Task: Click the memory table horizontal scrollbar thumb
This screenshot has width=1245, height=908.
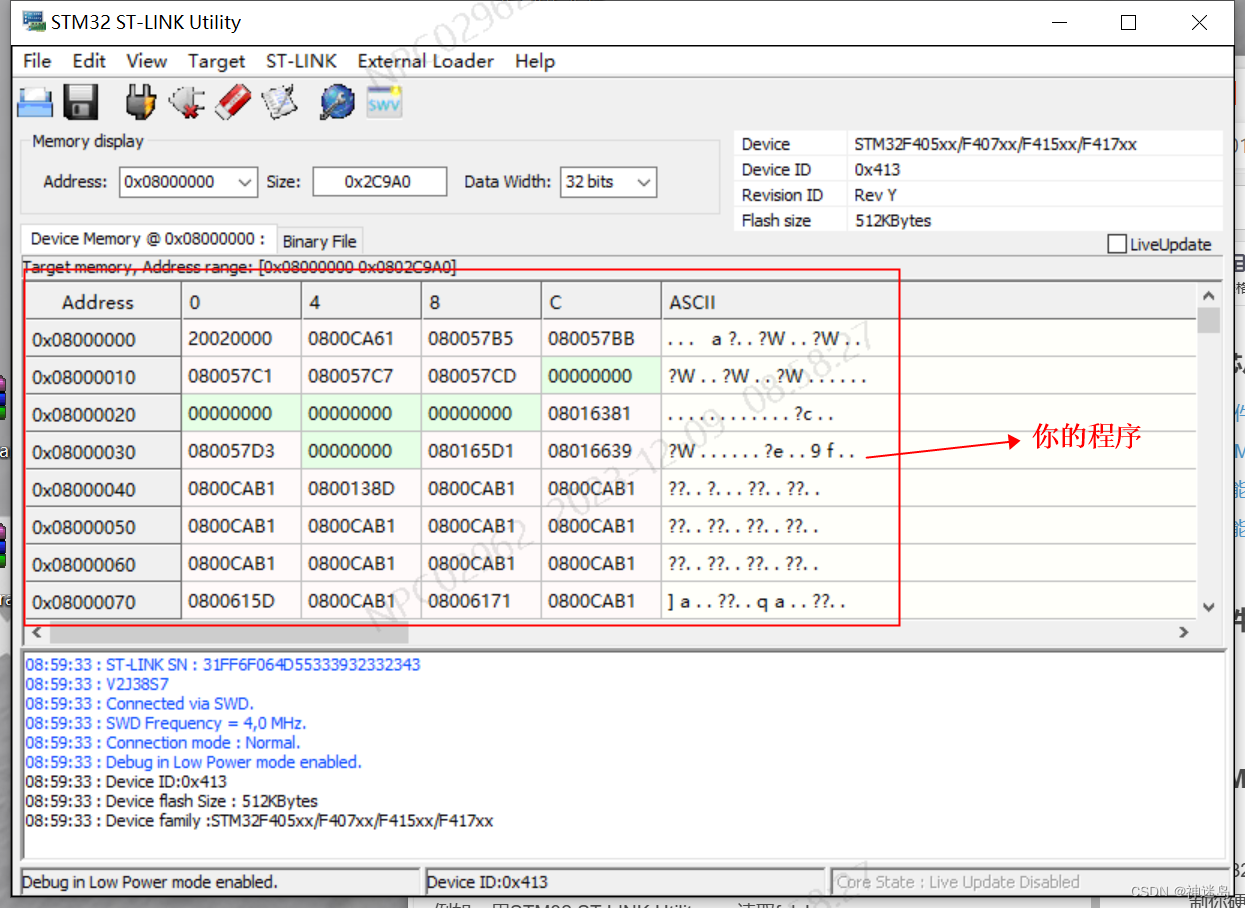Action: (x=229, y=632)
